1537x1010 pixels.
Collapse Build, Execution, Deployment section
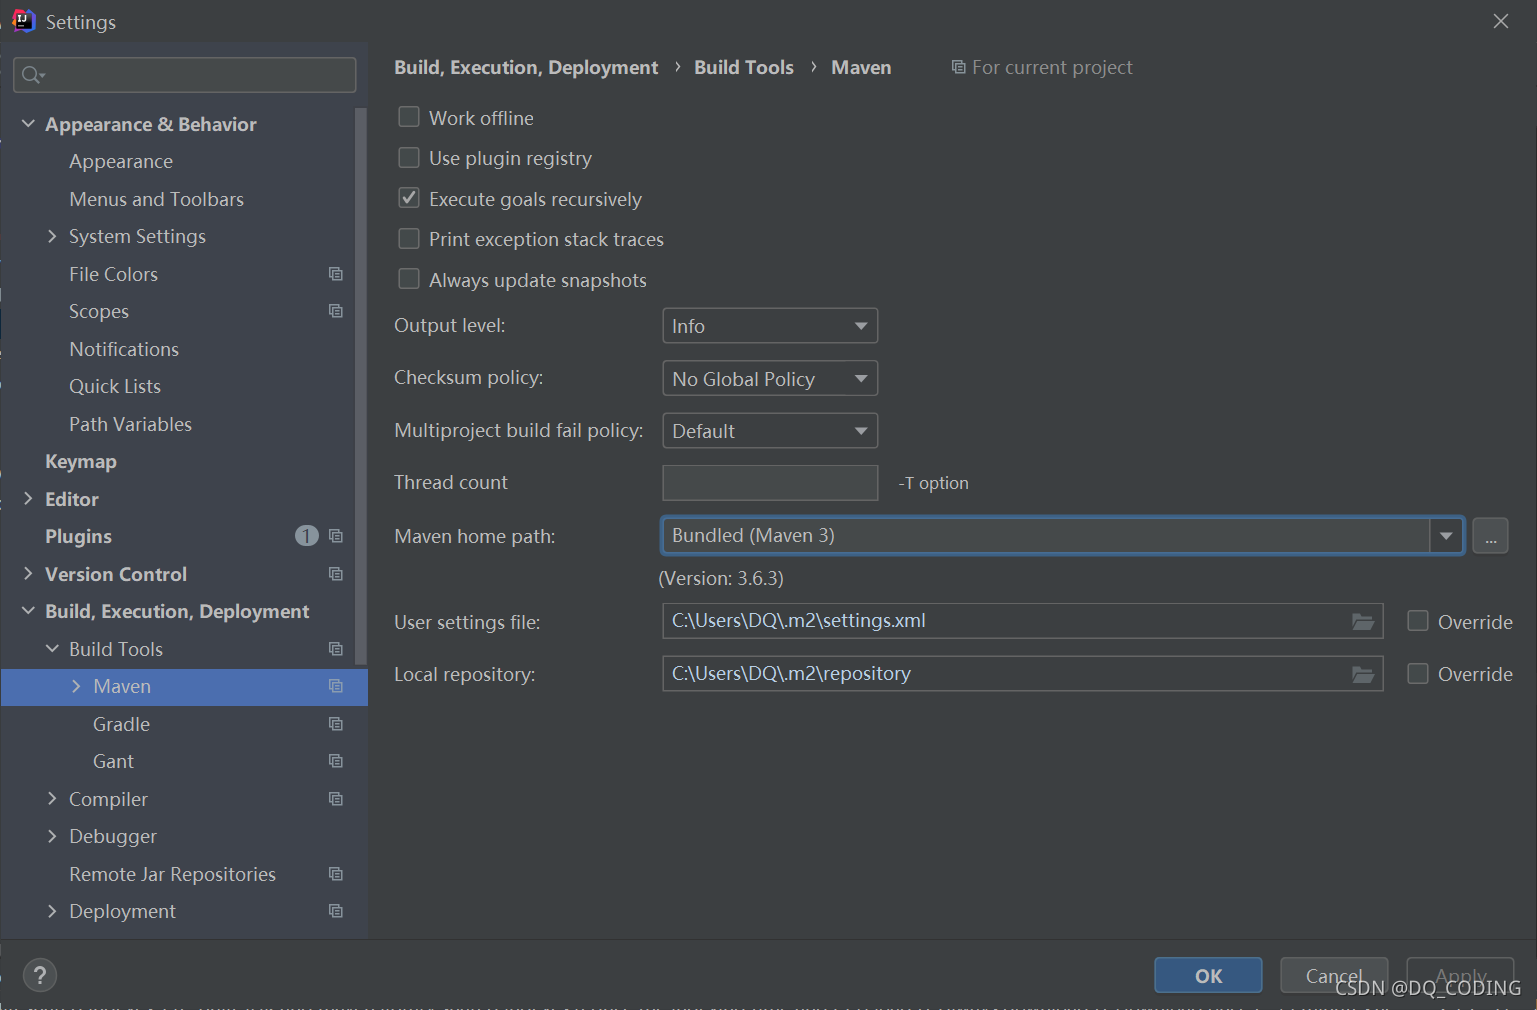[x=28, y=611]
